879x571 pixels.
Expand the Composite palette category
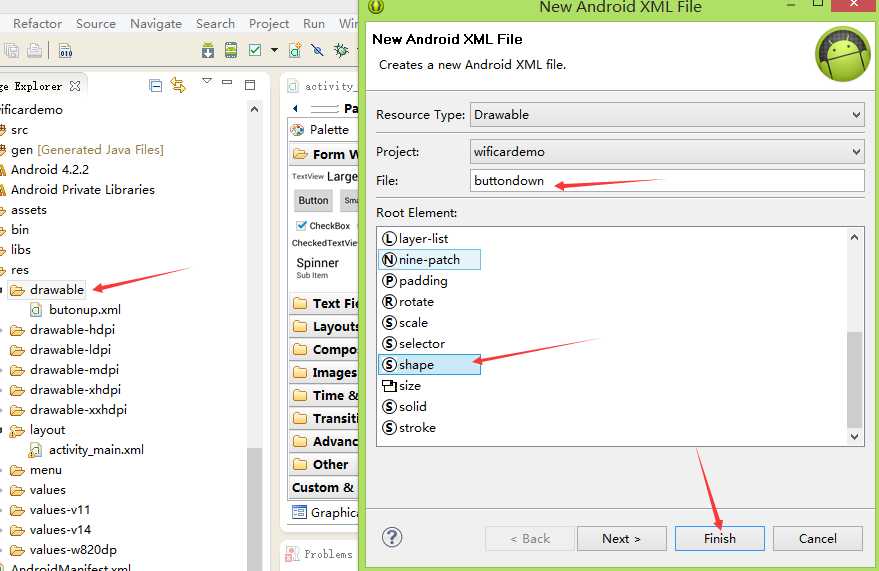[325, 350]
